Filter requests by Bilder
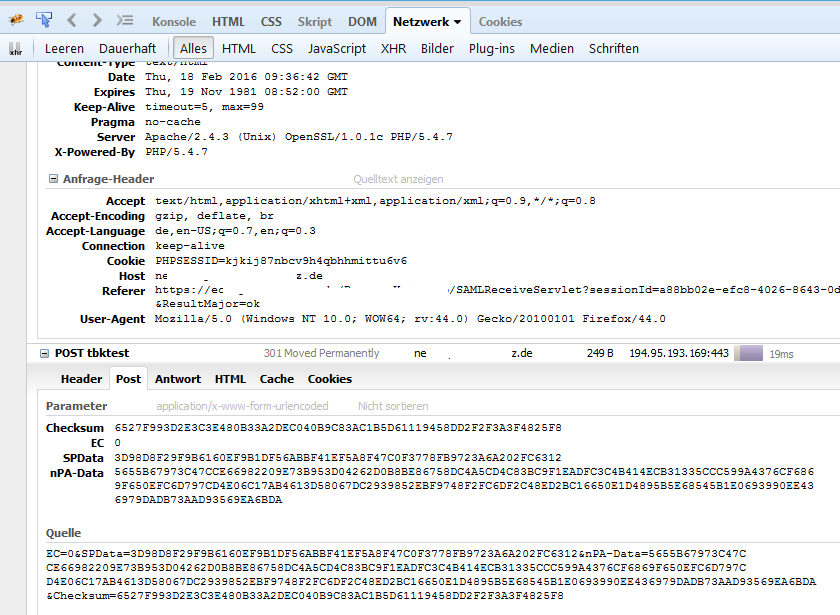This screenshot has height=615, width=840. [x=437, y=48]
